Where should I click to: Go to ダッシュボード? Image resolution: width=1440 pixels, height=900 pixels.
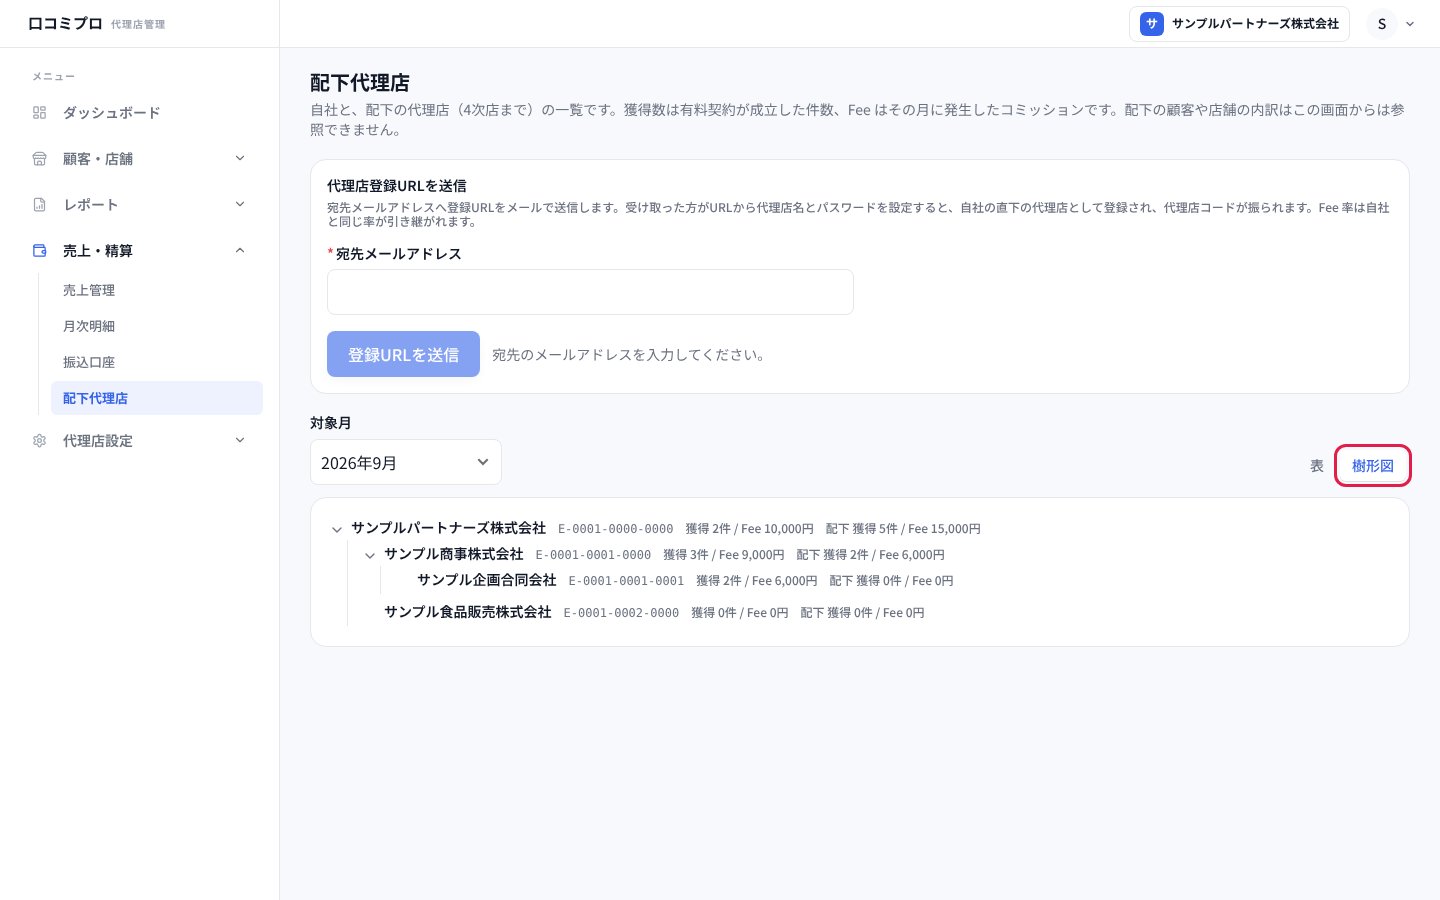click(111, 113)
